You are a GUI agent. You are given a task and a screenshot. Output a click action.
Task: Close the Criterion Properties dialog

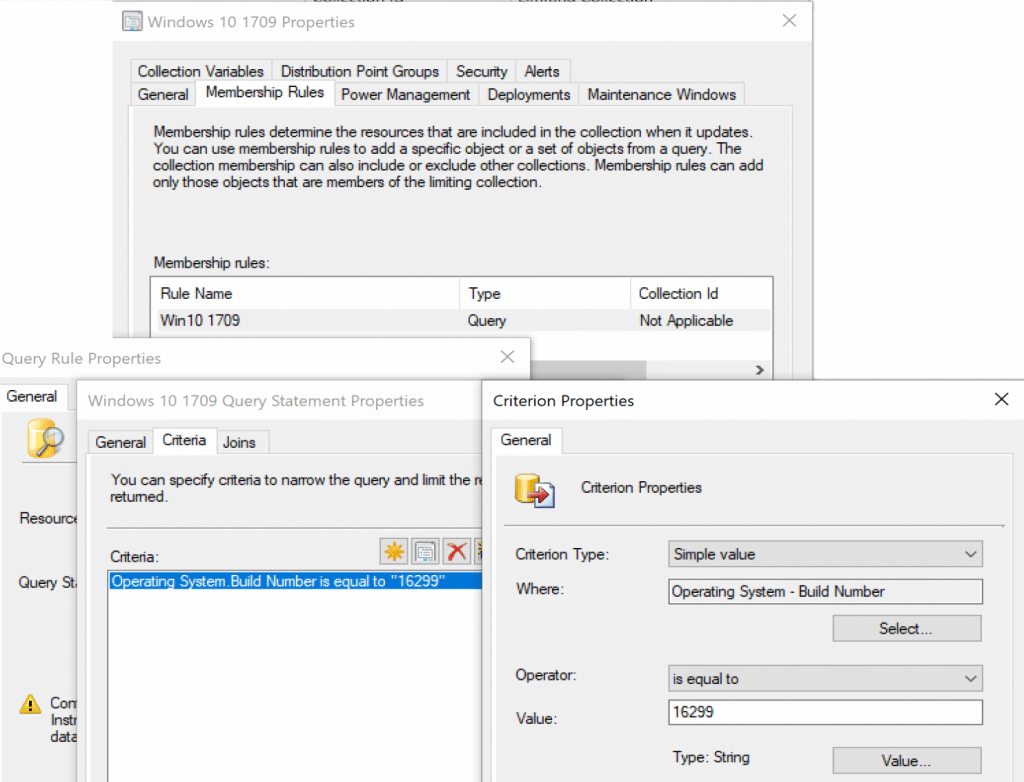(1001, 400)
